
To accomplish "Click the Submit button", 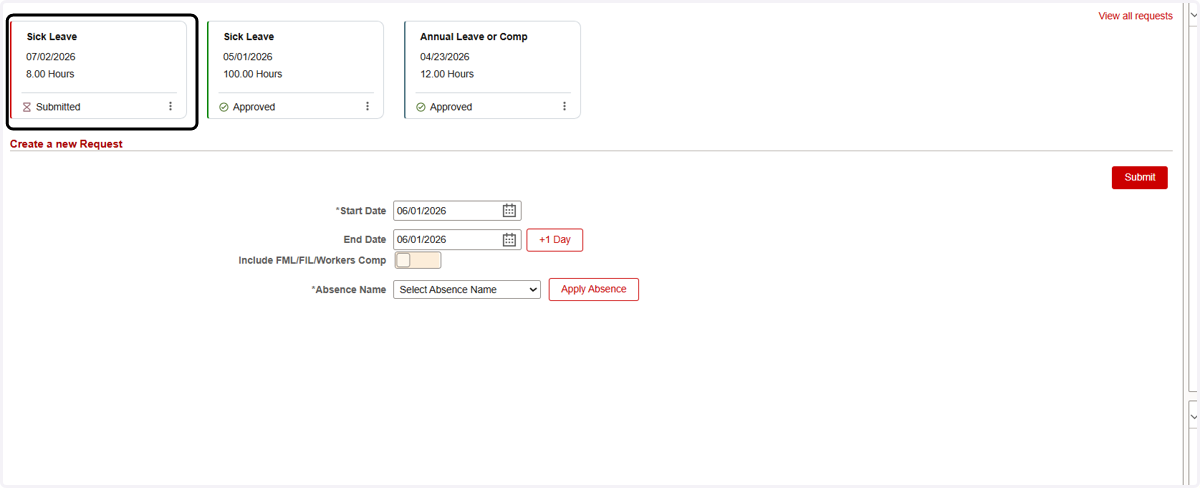I will (1140, 177).
